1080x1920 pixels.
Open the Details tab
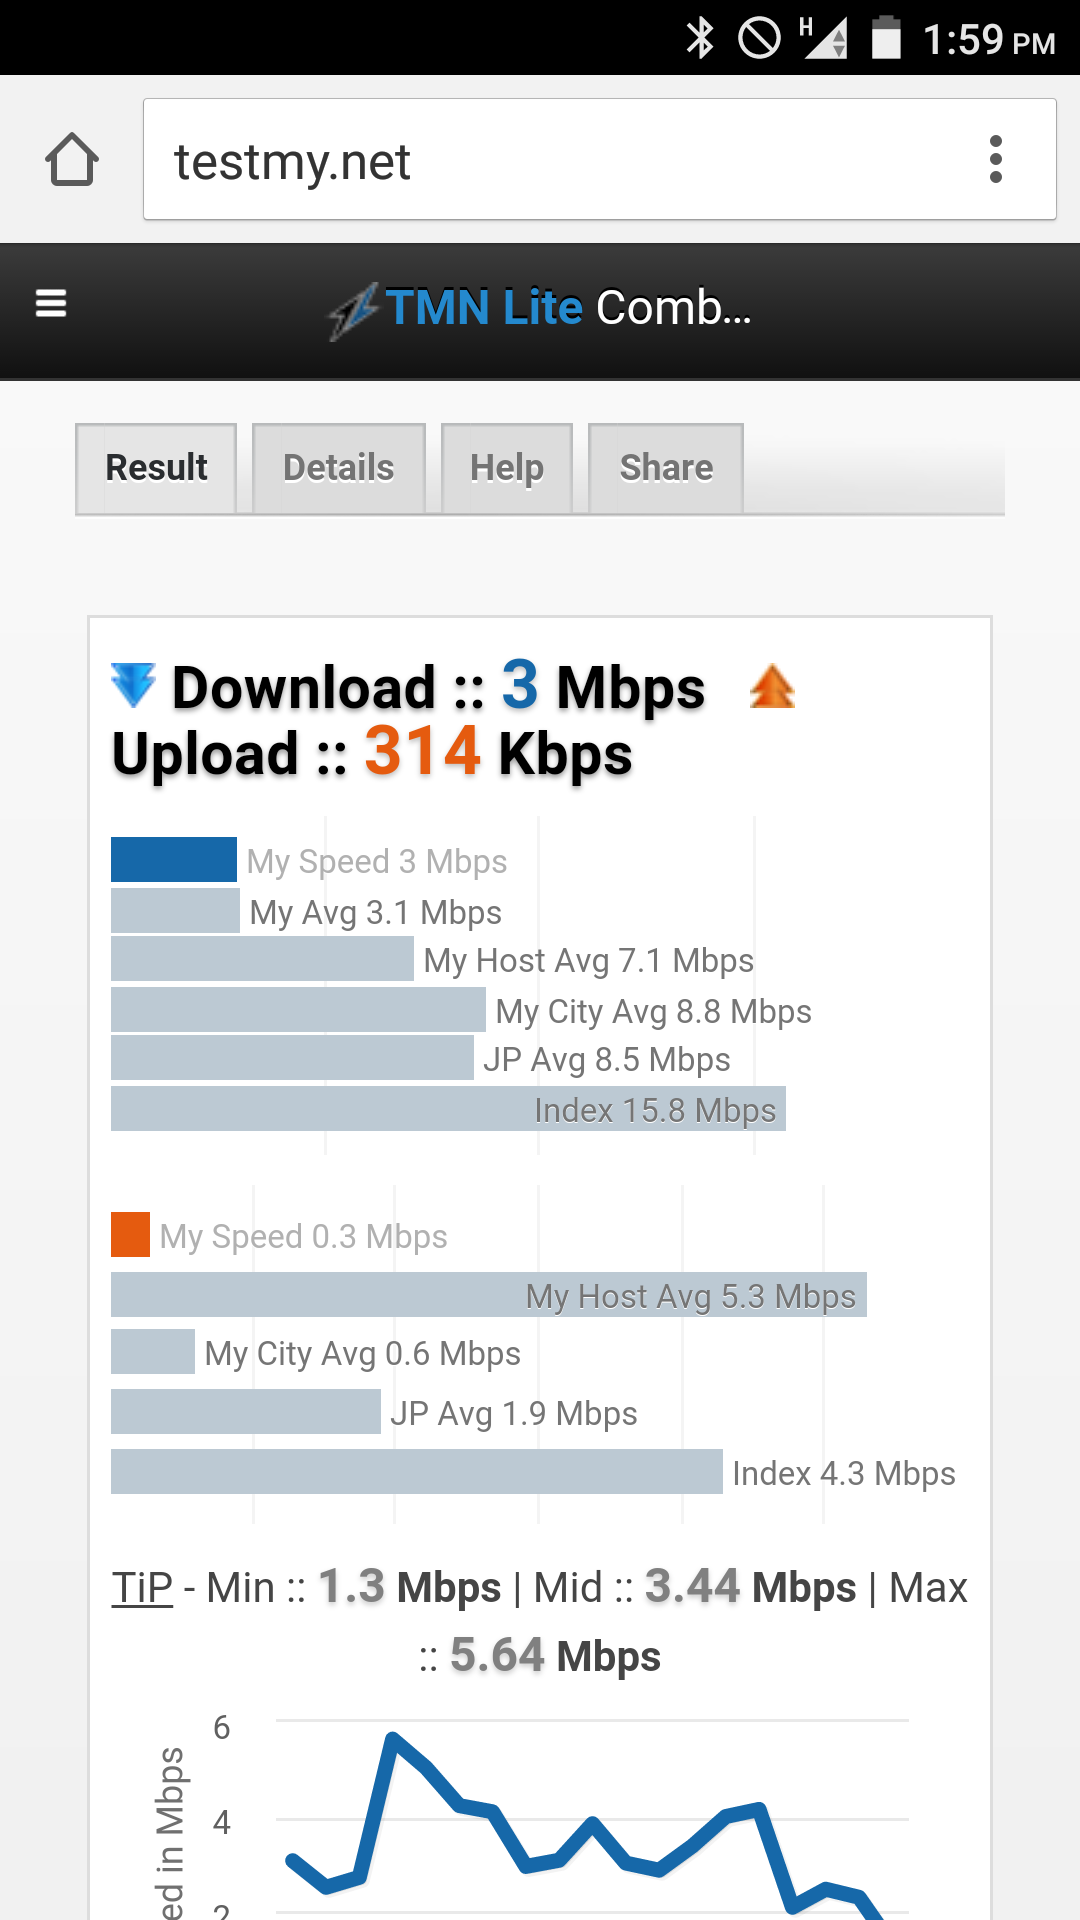point(339,468)
